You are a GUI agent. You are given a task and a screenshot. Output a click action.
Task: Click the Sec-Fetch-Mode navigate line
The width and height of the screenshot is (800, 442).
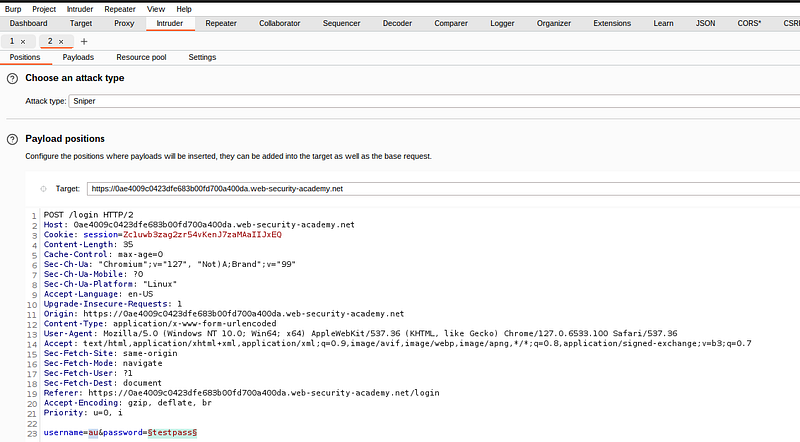tap(103, 363)
